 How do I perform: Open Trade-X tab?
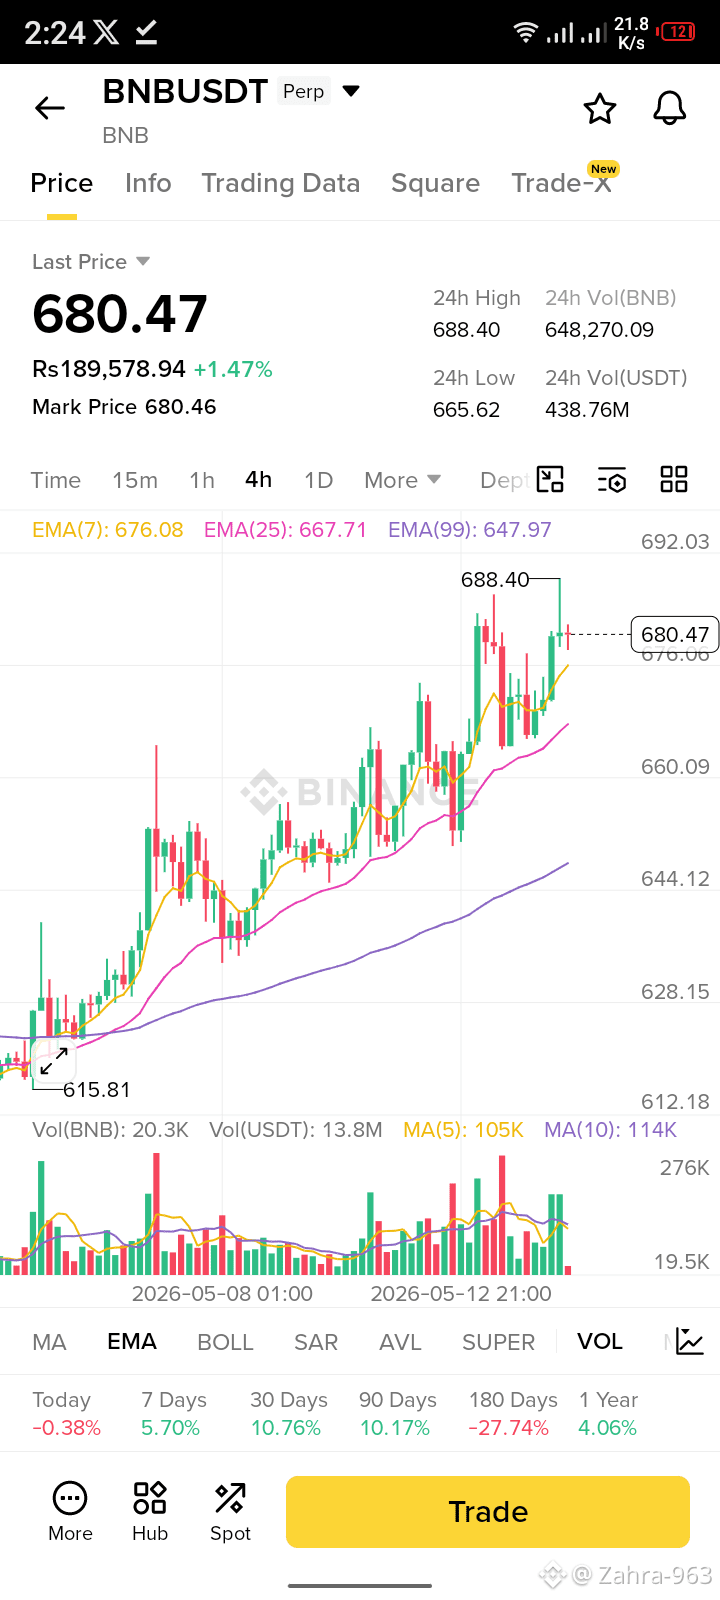point(561,183)
